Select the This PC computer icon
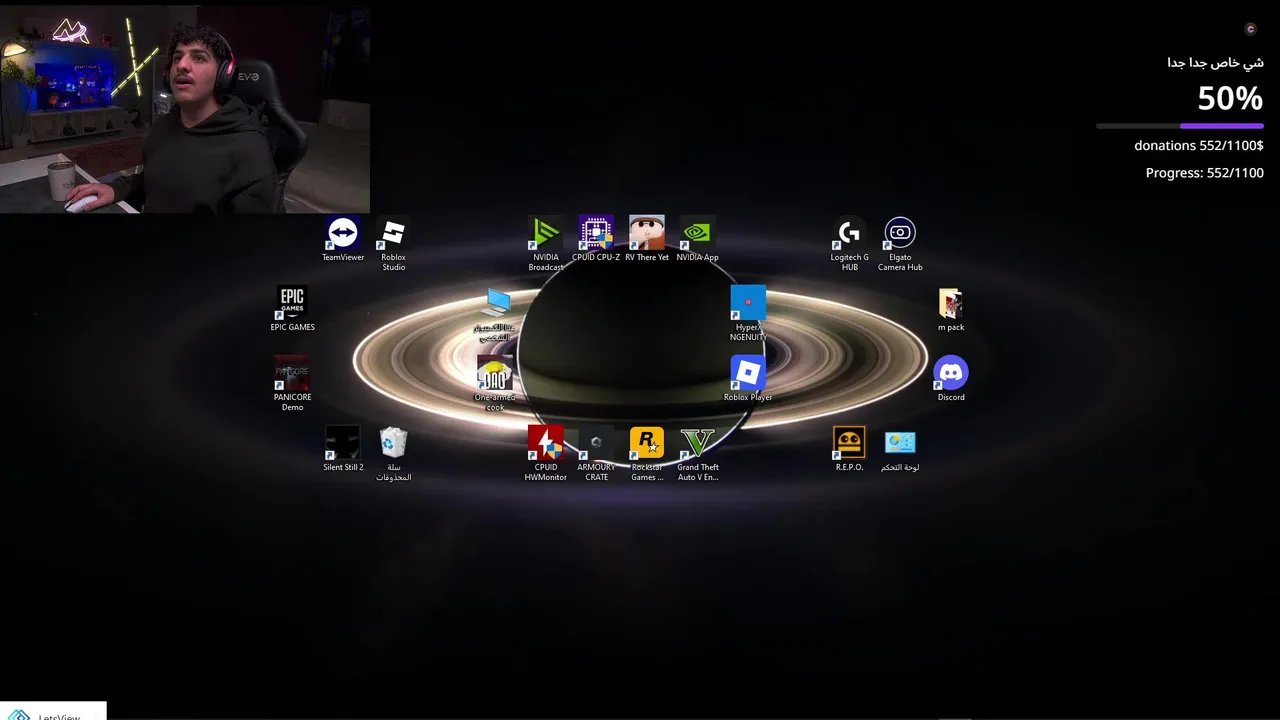 coord(496,315)
